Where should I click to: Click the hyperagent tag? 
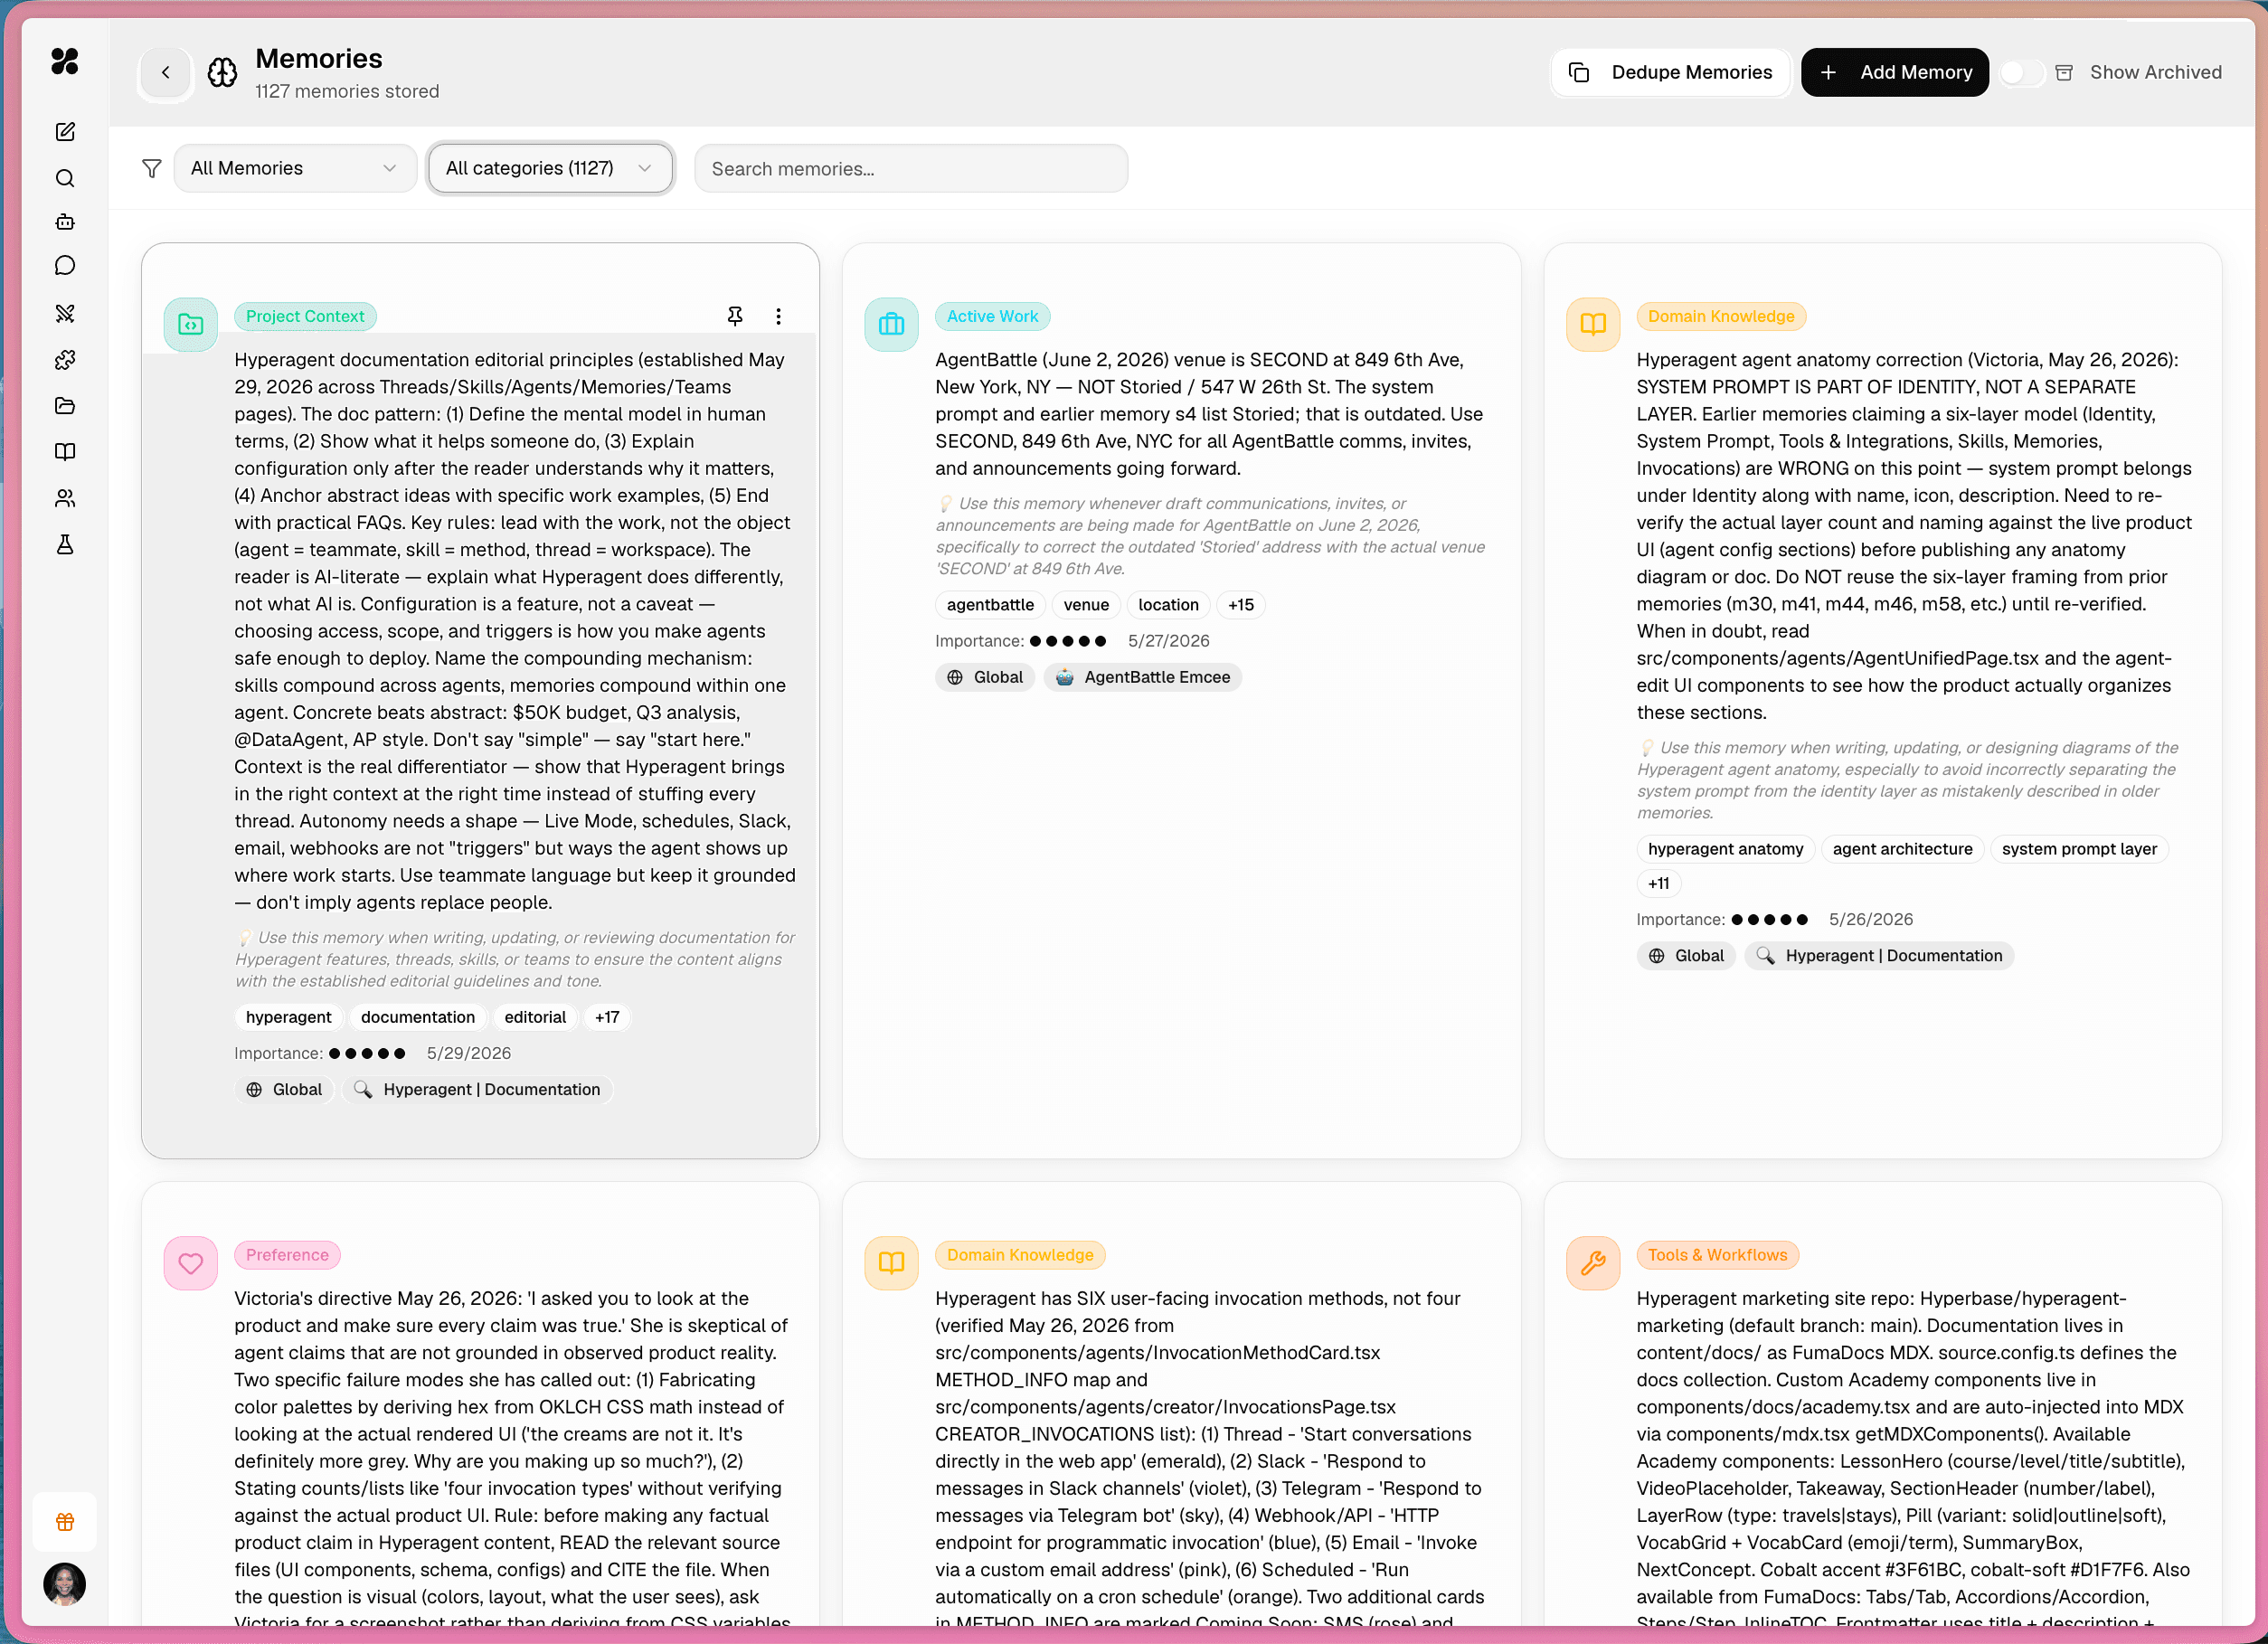click(288, 1017)
